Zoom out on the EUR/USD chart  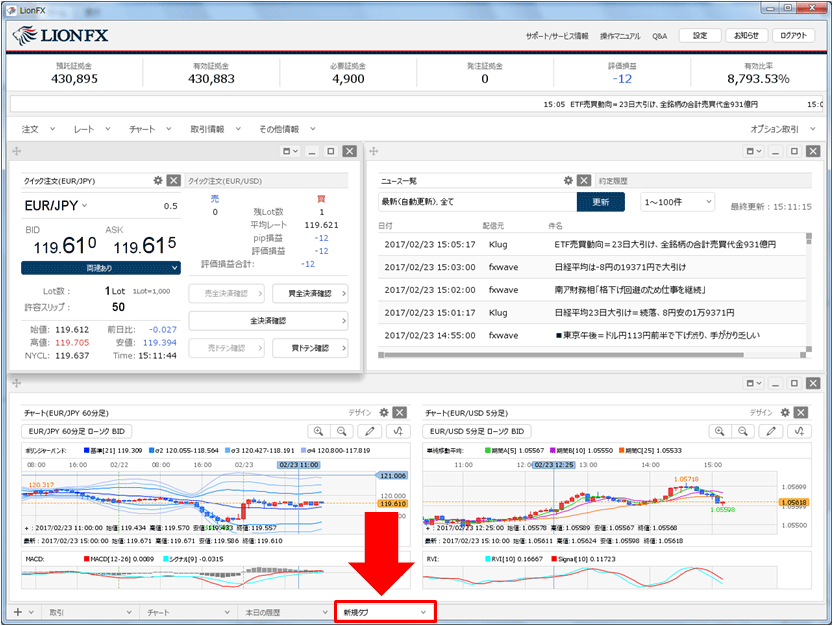(x=744, y=431)
